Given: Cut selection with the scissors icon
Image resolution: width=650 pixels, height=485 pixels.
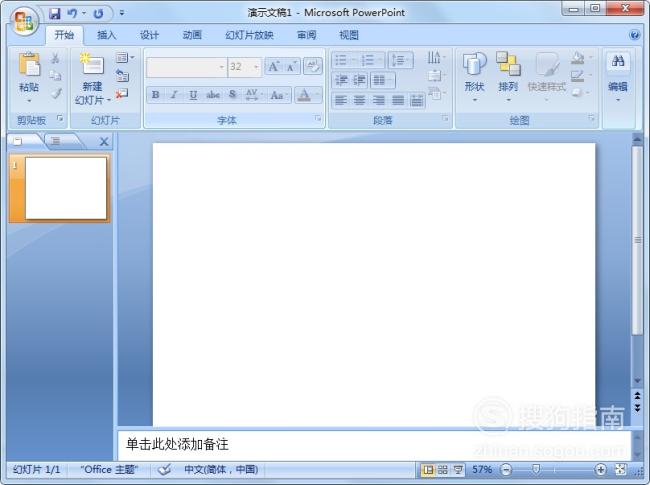Looking at the screenshot, I should [x=55, y=58].
